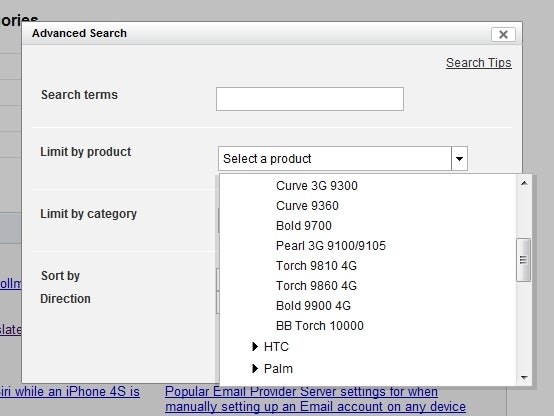Select Pearl 3G 9100/9105

click(331, 246)
